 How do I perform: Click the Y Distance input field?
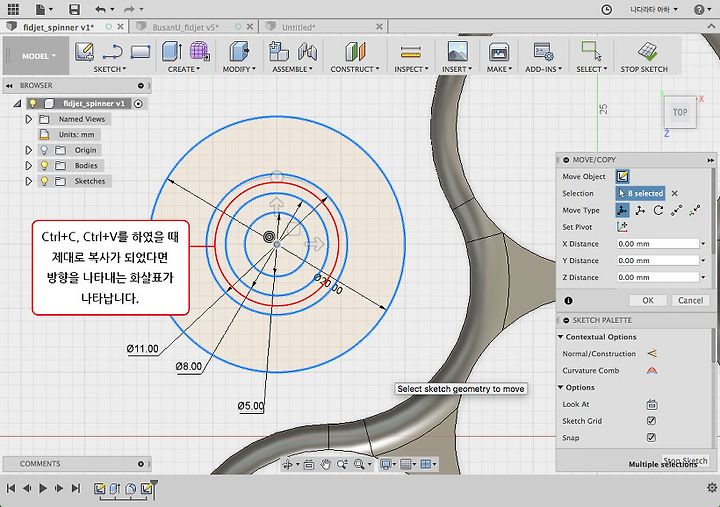(658, 260)
